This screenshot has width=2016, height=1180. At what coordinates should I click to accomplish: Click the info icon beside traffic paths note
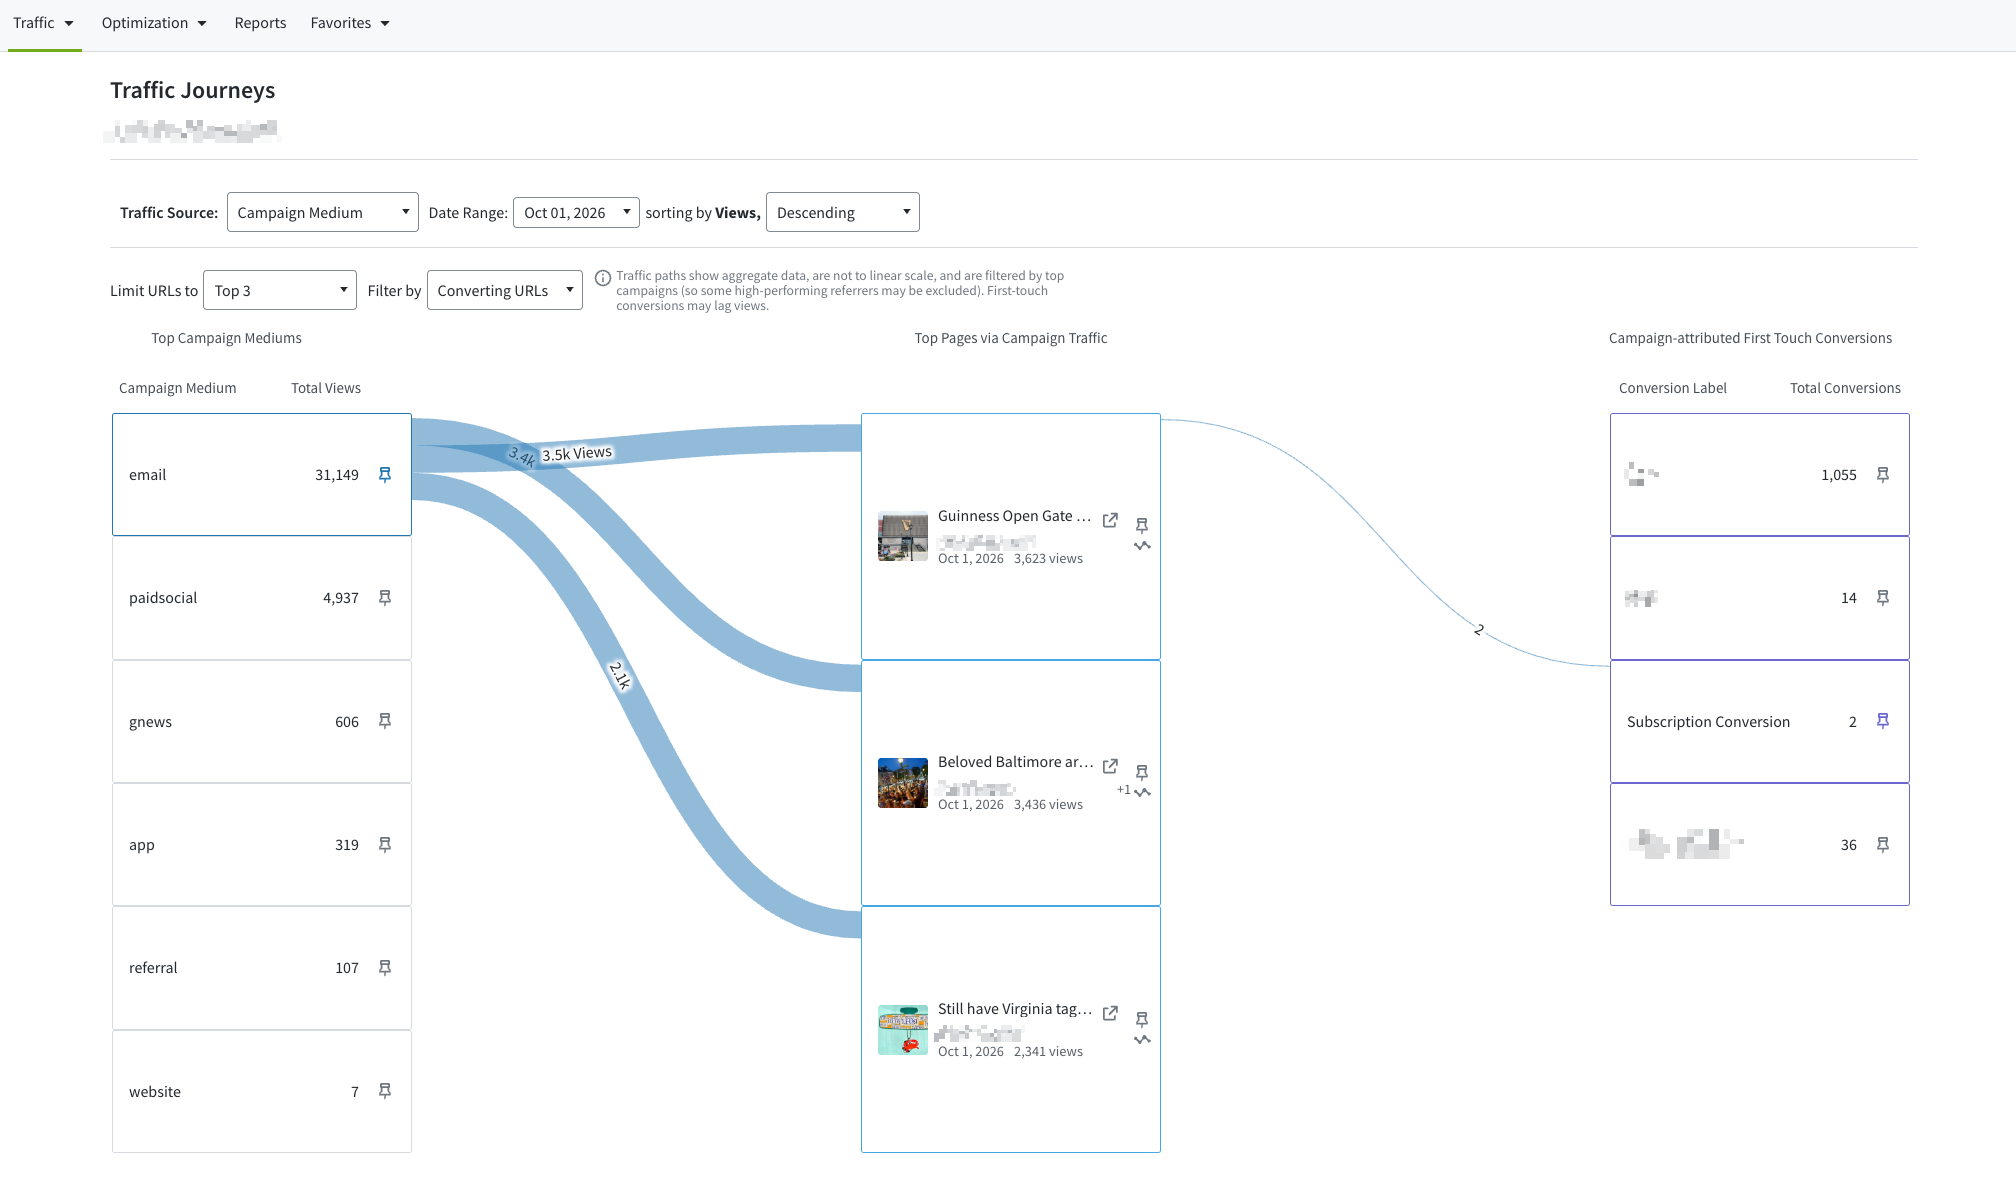click(603, 278)
